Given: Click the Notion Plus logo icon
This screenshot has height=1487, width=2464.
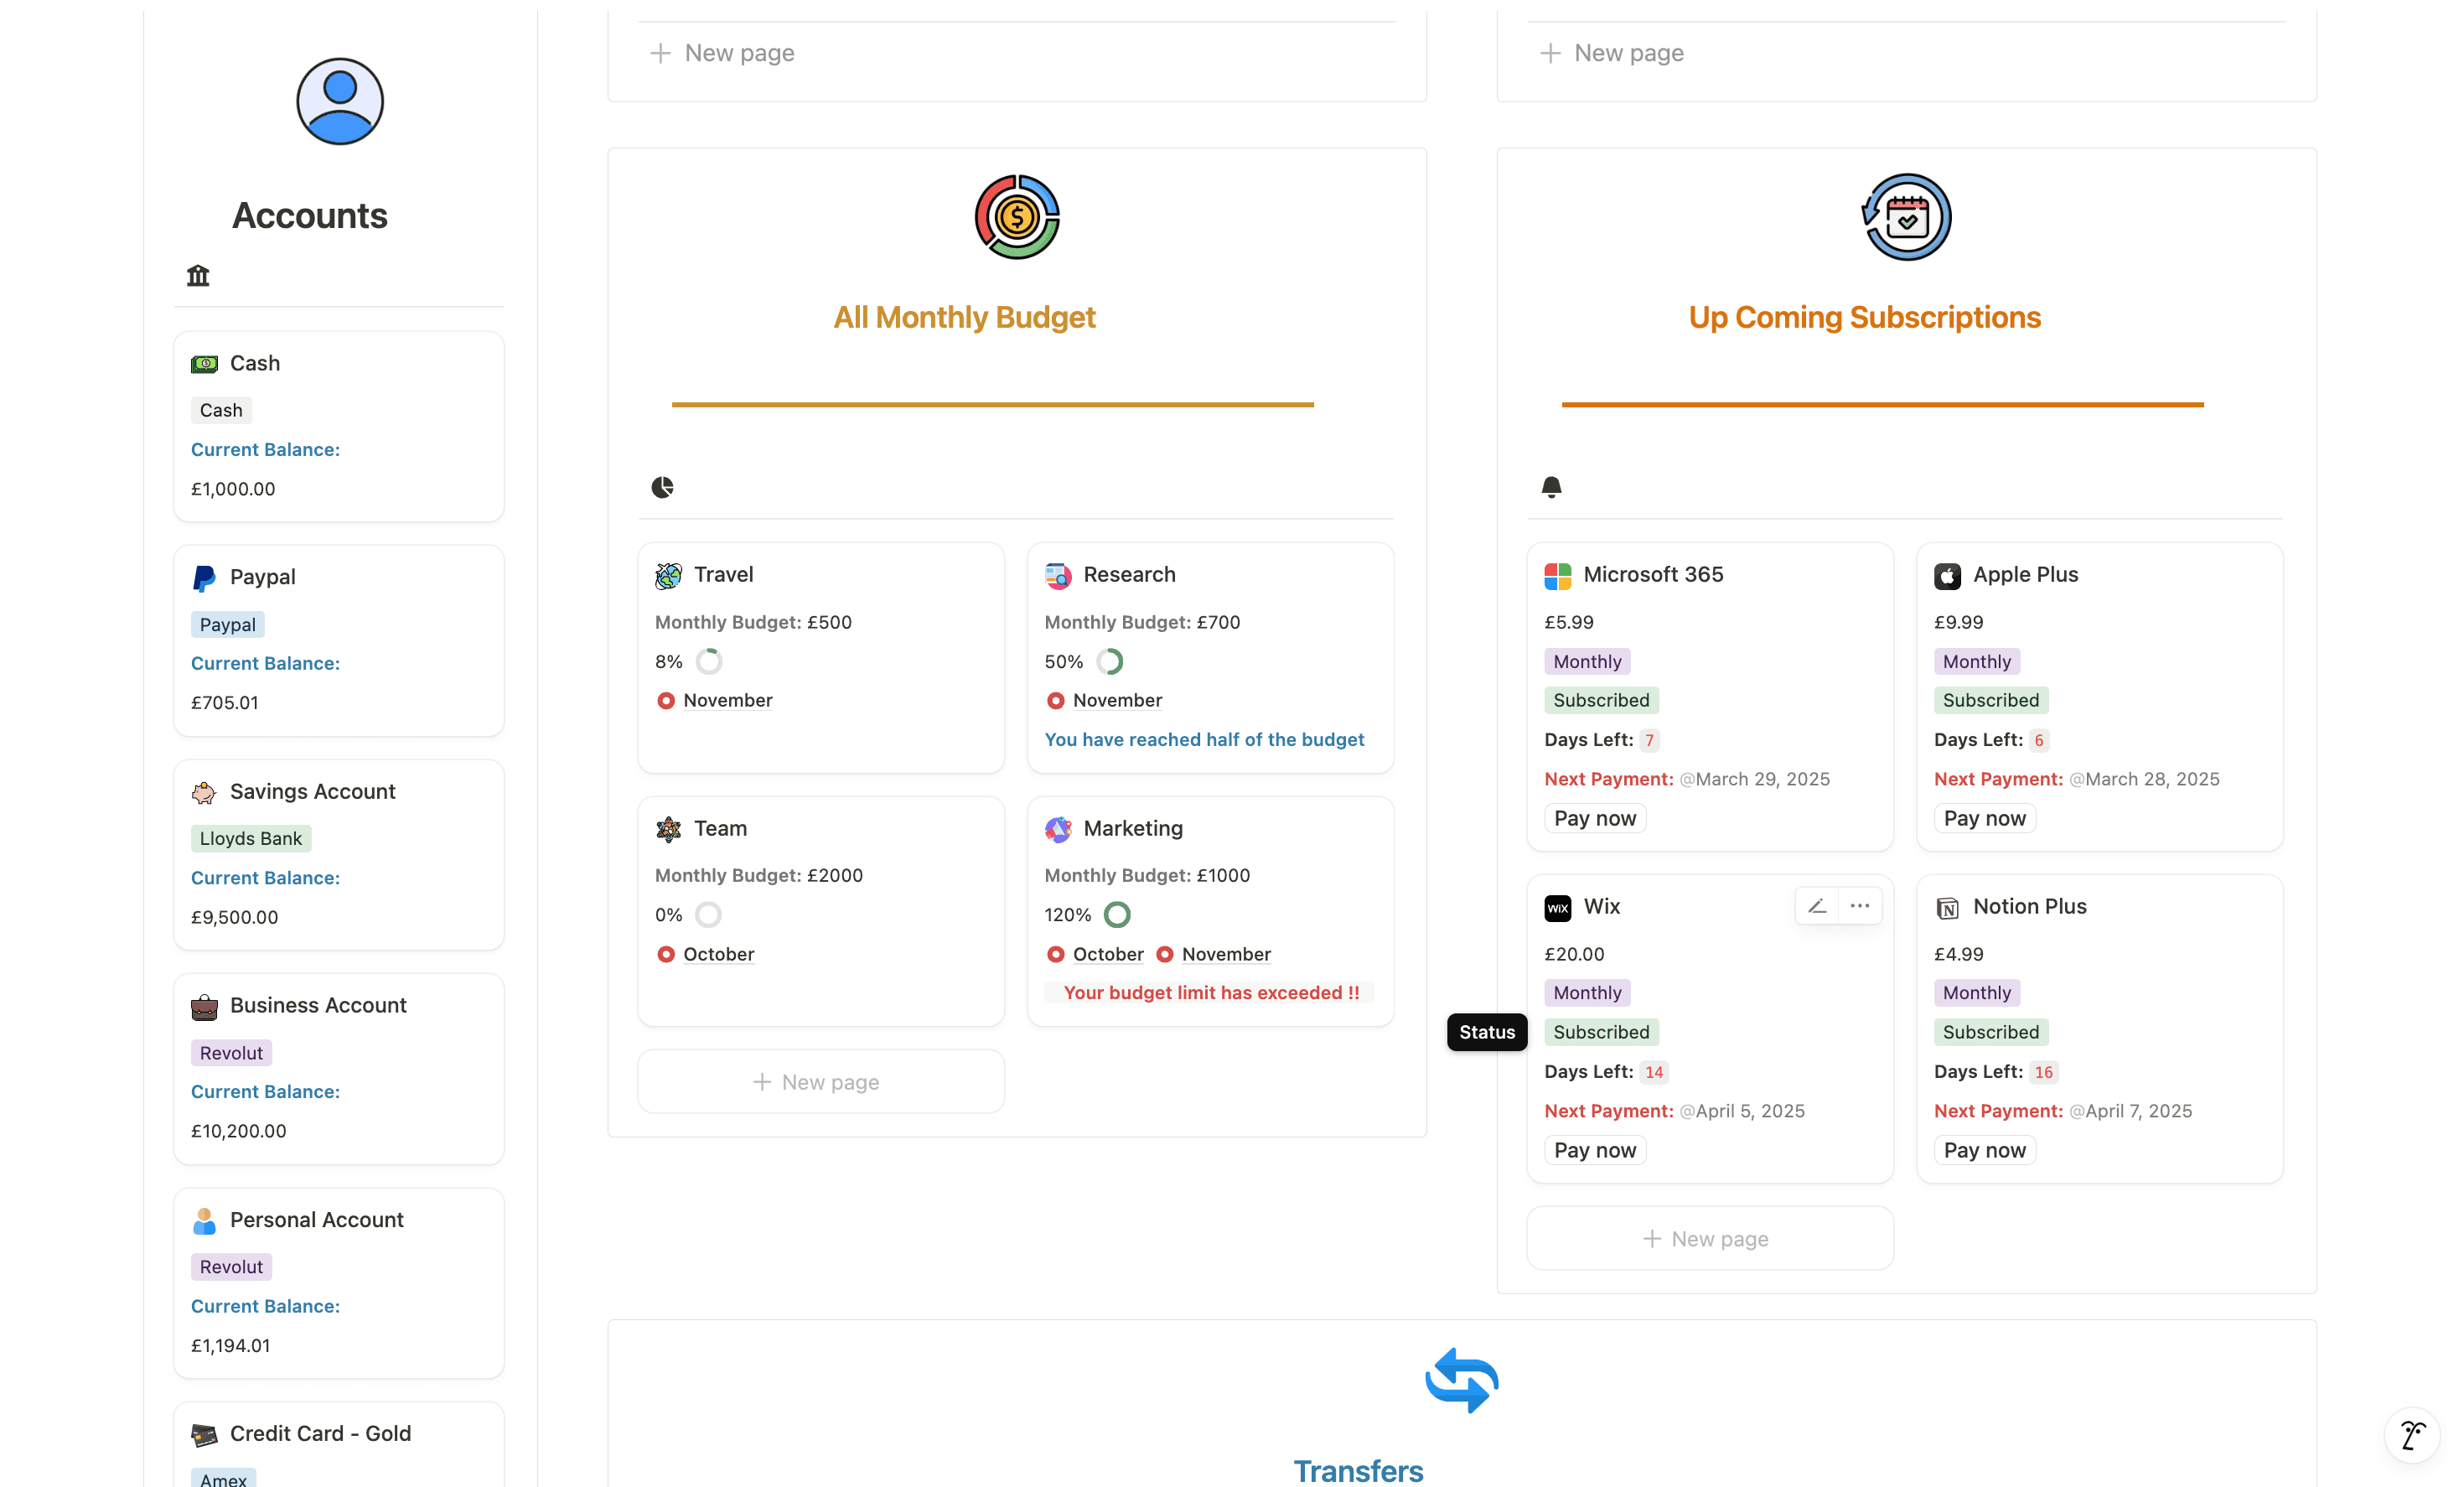Looking at the screenshot, I should pos(1947,907).
